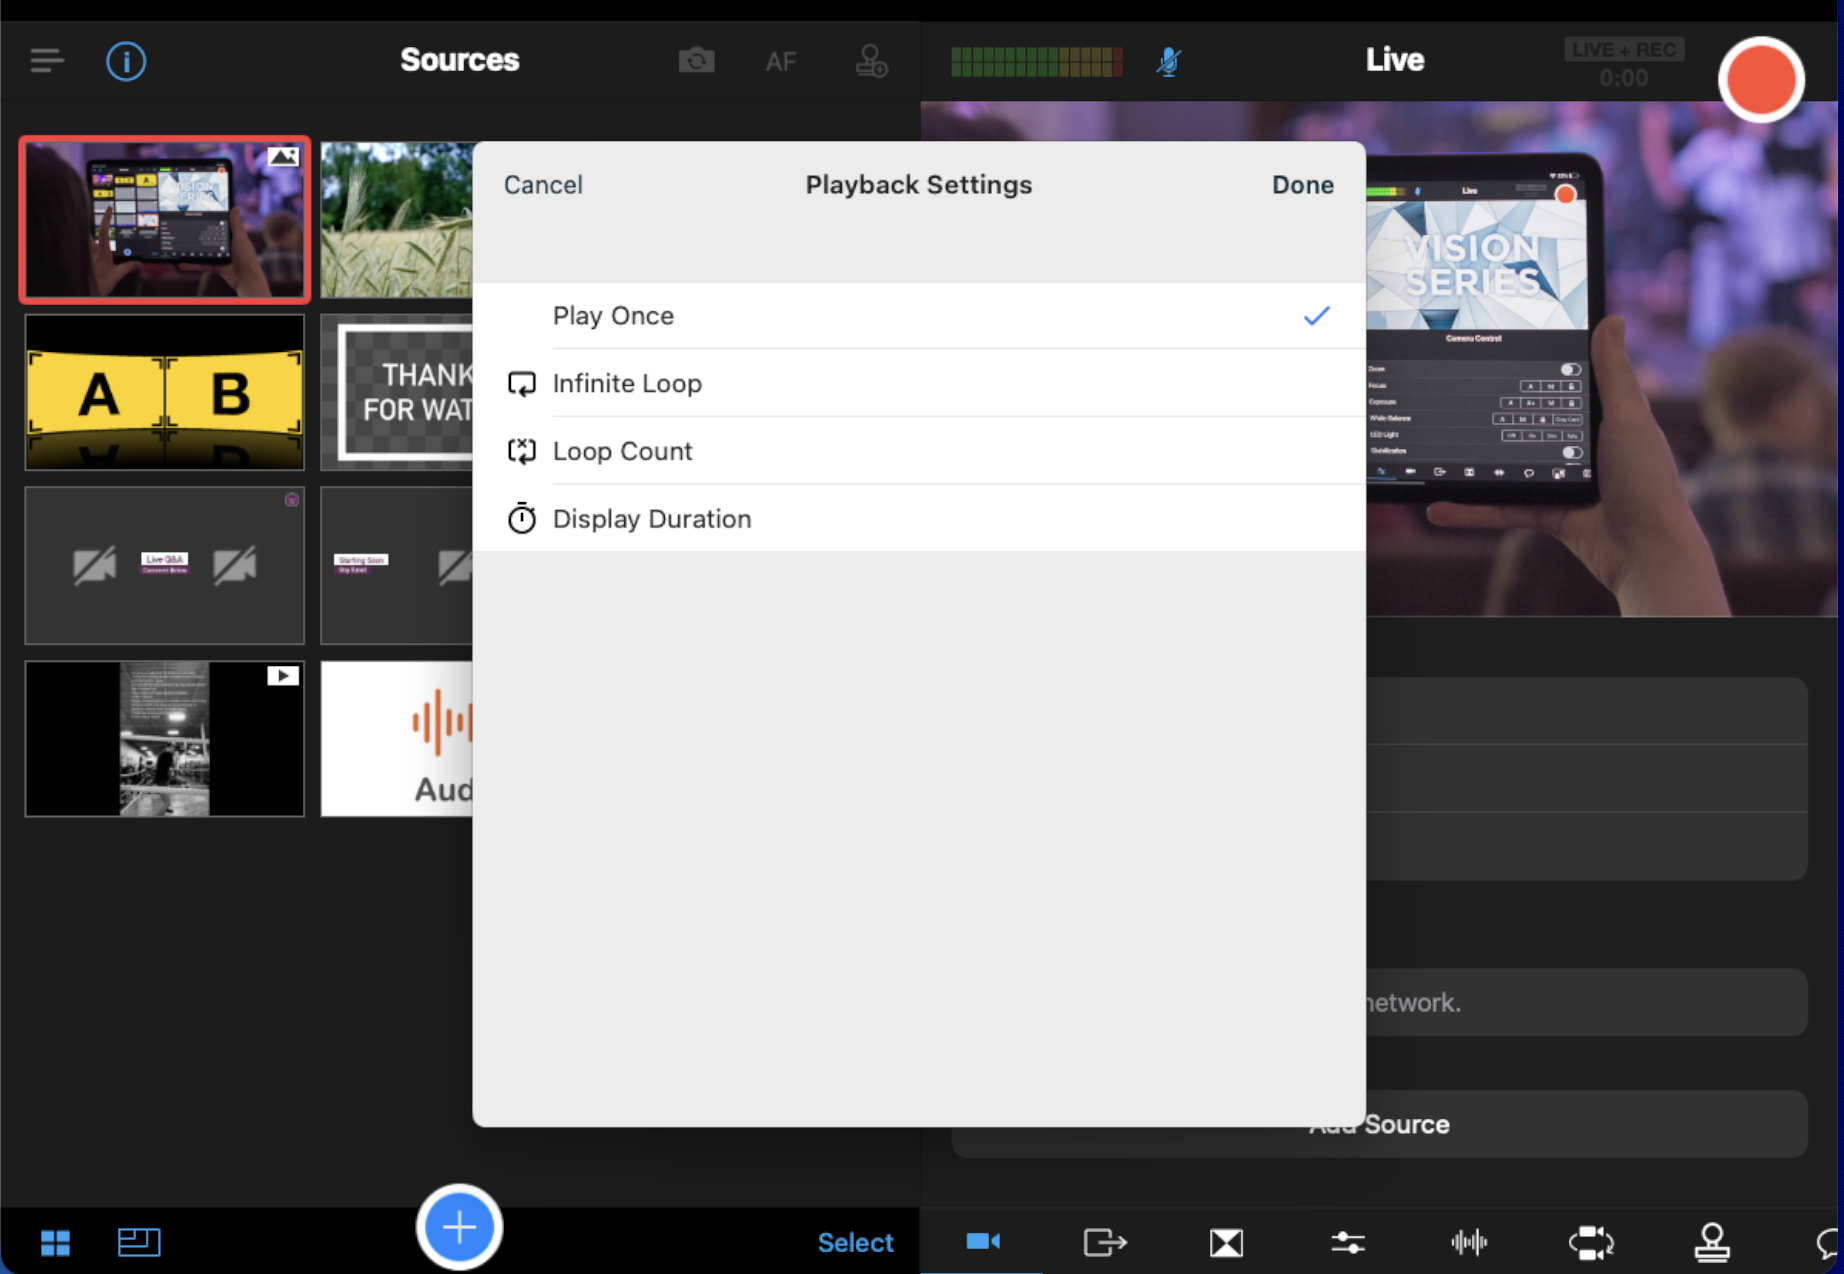
Task: Click the Add Source button
Action: (x=1379, y=1125)
